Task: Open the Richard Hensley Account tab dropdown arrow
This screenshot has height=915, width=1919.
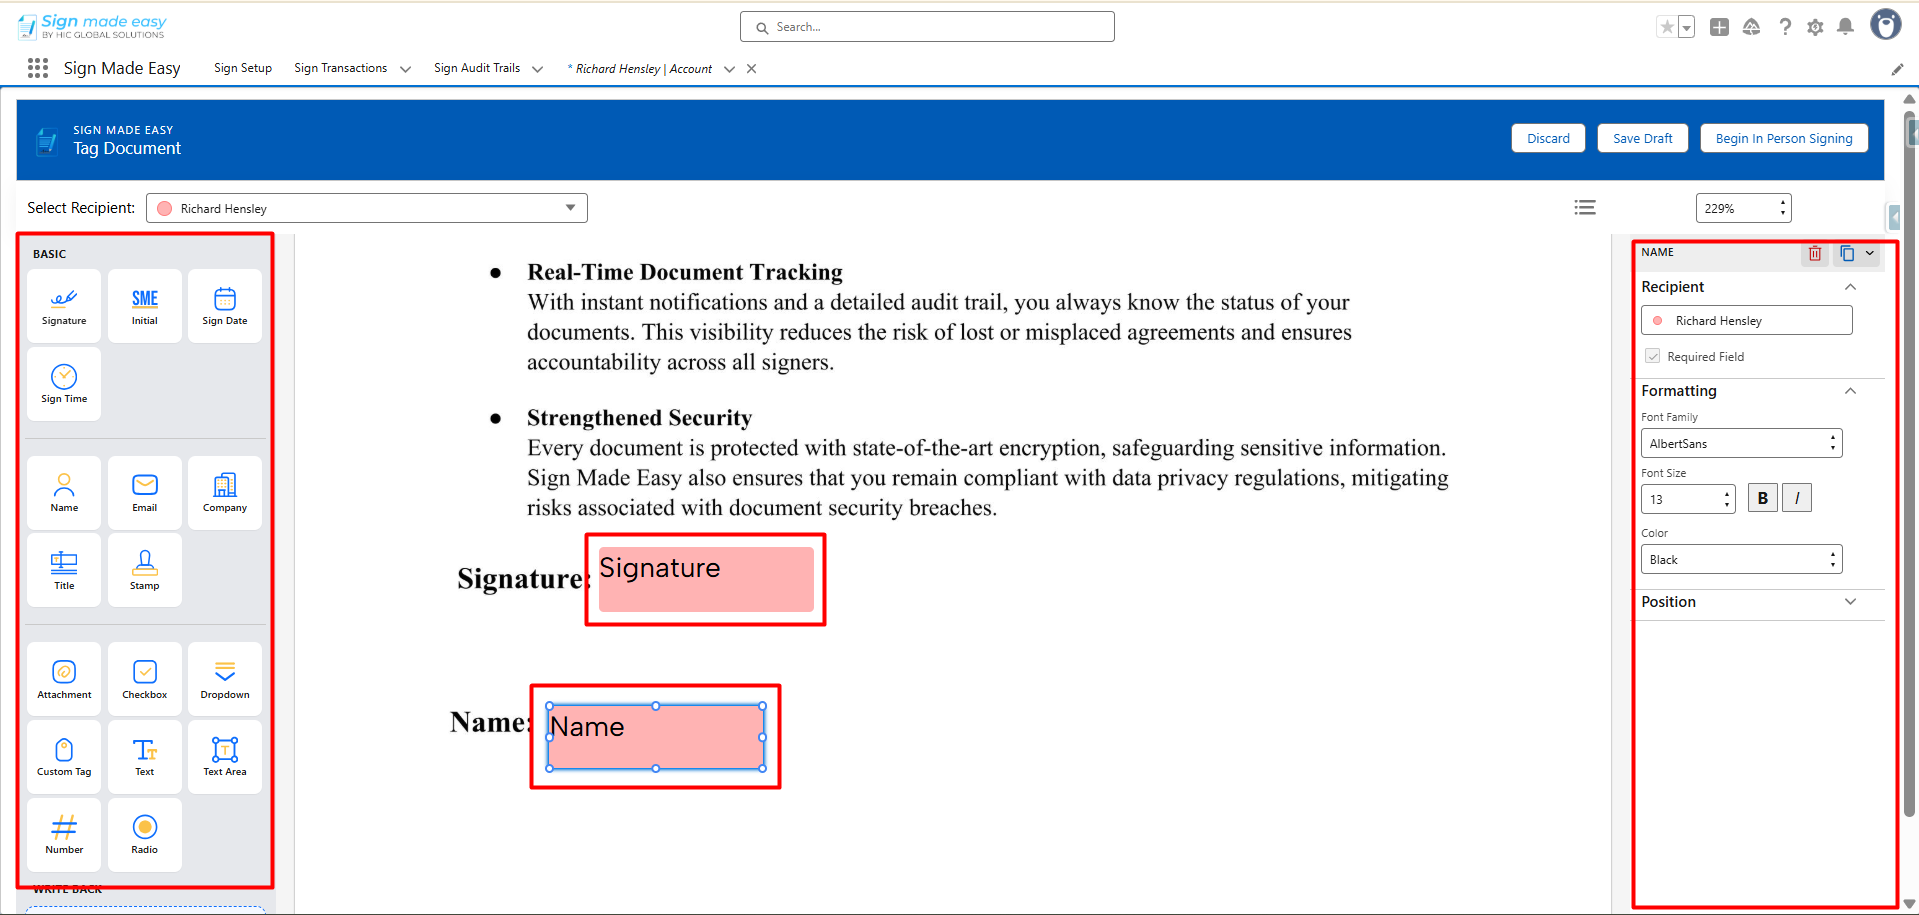Action: click(729, 69)
